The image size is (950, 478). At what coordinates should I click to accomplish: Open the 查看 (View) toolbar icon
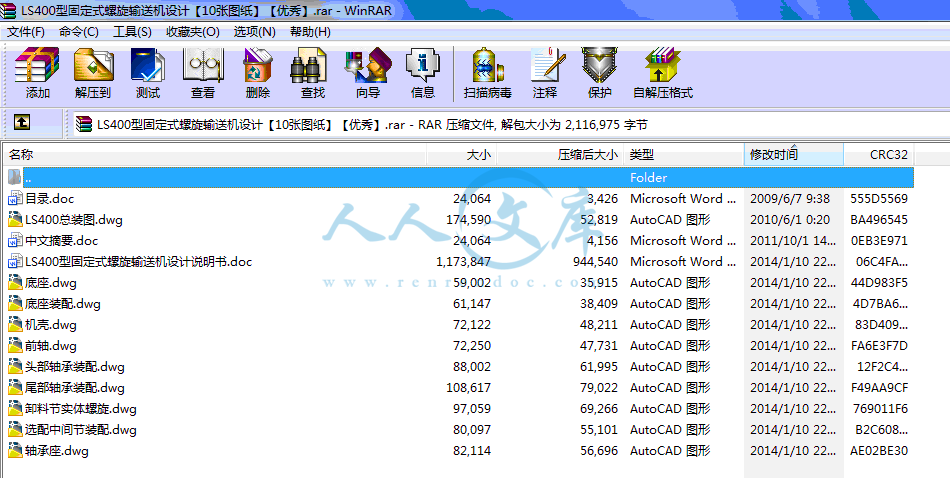point(203,65)
